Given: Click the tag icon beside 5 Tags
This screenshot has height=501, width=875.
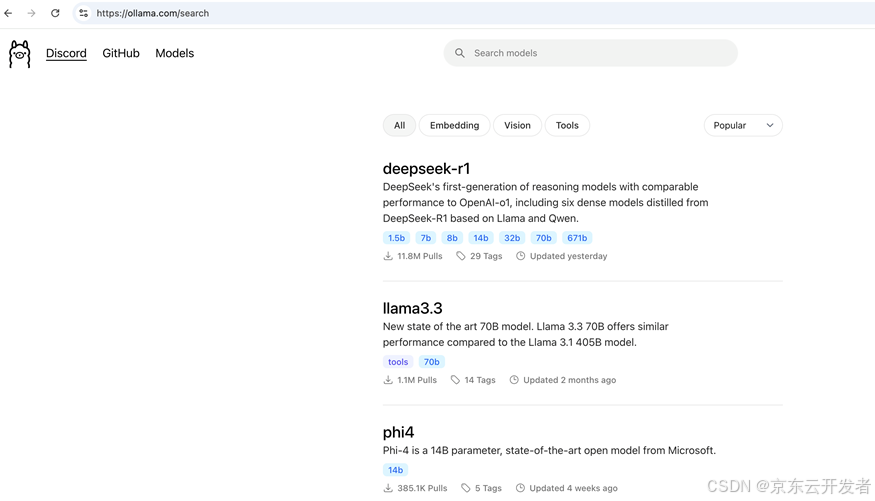Looking at the screenshot, I should tap(465, 488).
